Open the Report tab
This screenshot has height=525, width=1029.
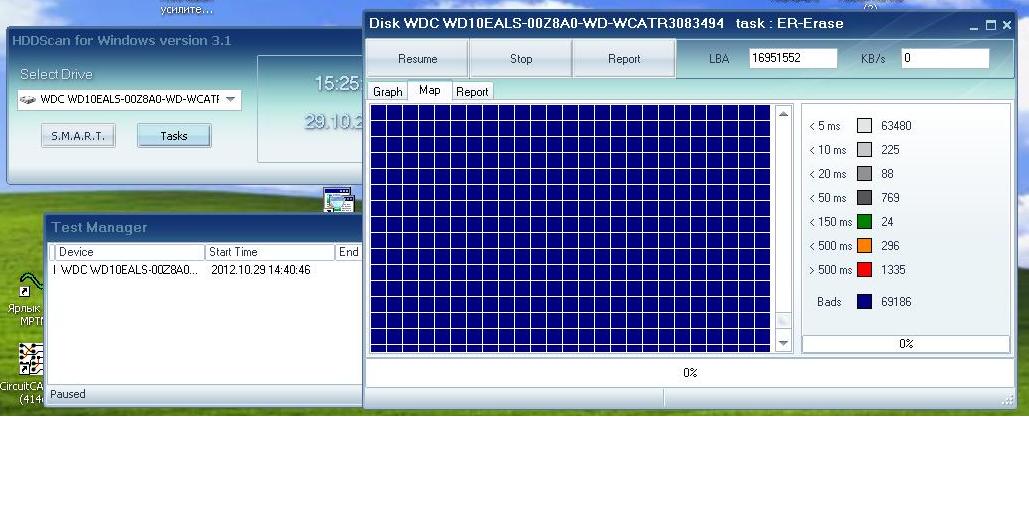(x=472, y=92)
